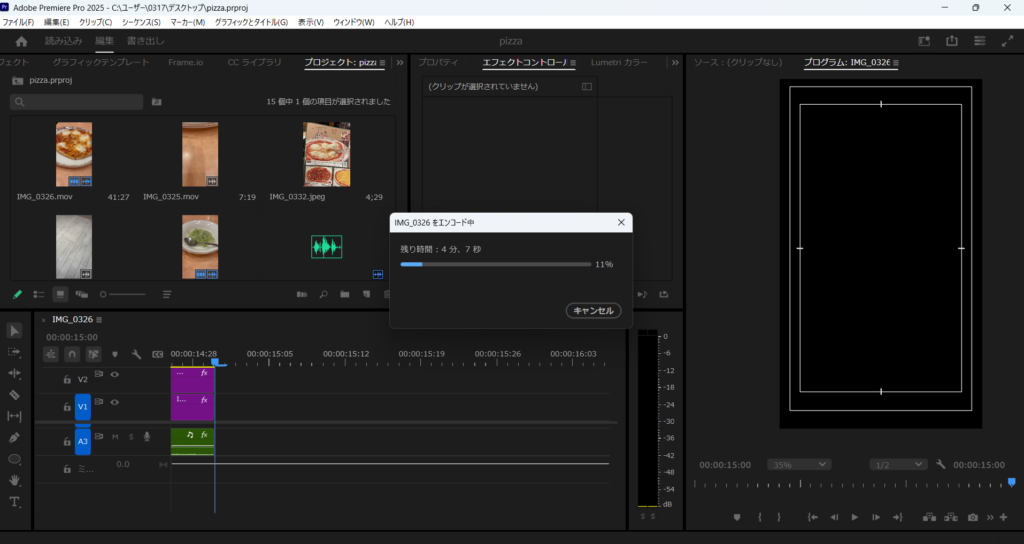Select the Pen tool
Screen dimensions: 1024x544
click(14, 437)
